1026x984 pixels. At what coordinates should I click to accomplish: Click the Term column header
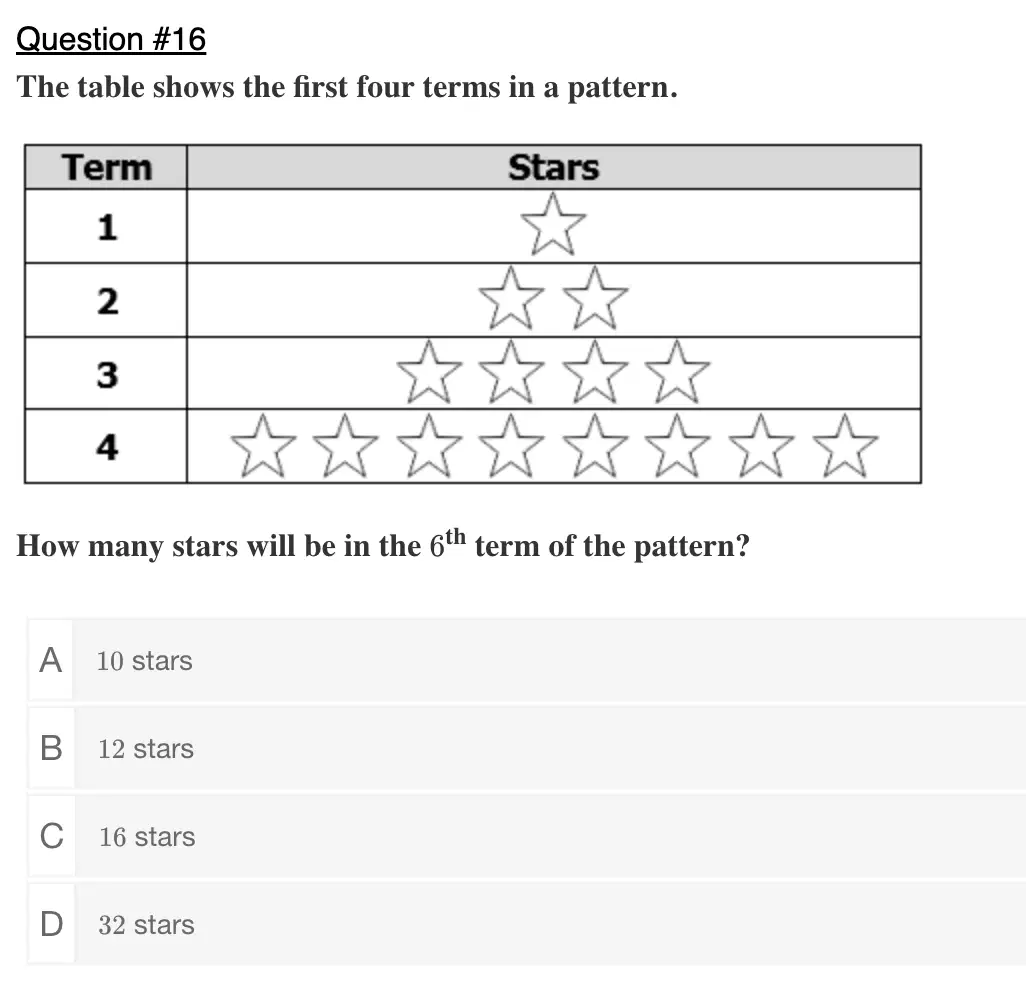tap(106, 167)
